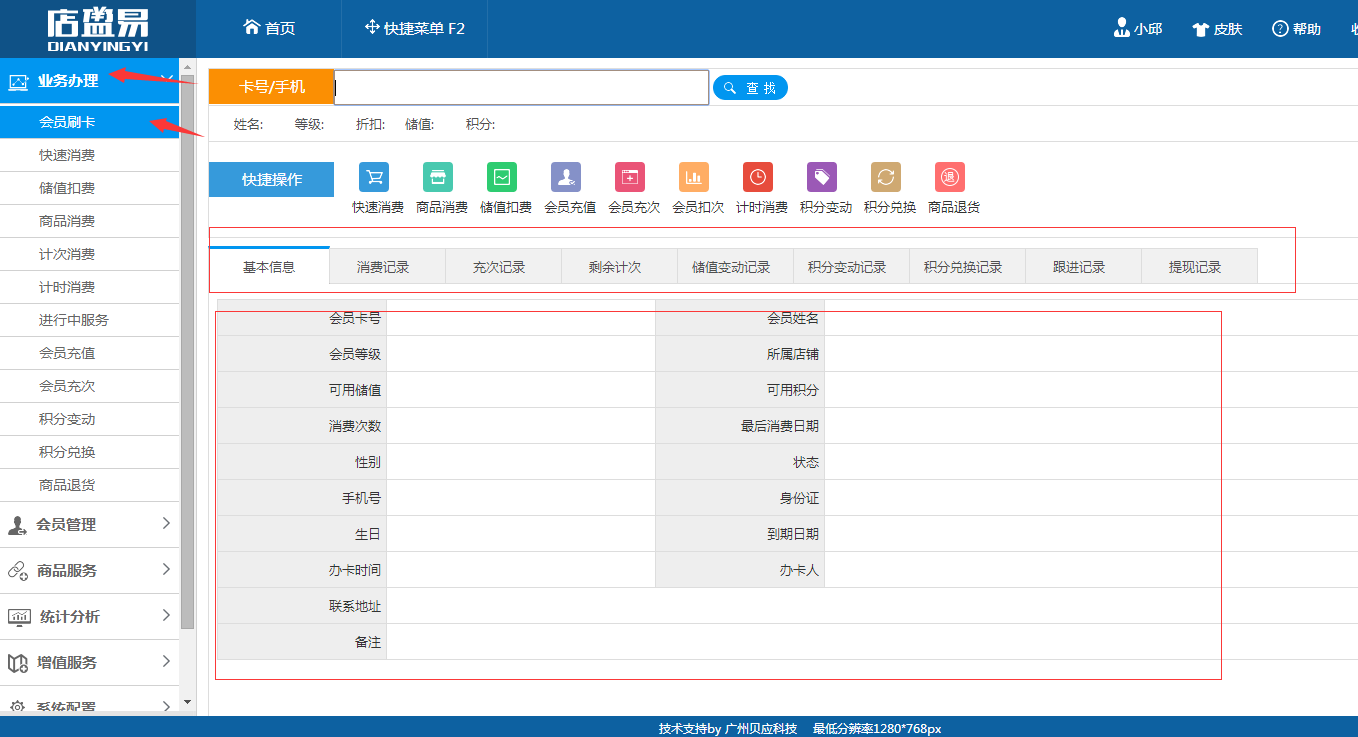
Task: Click the sidebar scrollbar down arrow
Action: [188, 703]
